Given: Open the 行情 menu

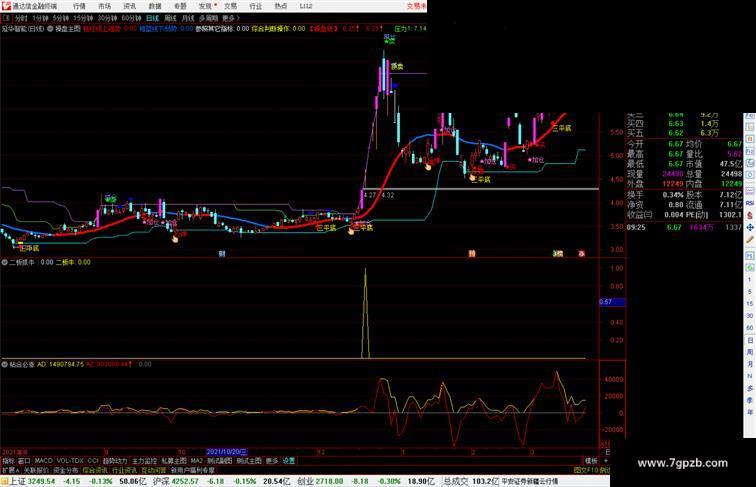Looking at the screenshot, I should (x=79, y=6).
